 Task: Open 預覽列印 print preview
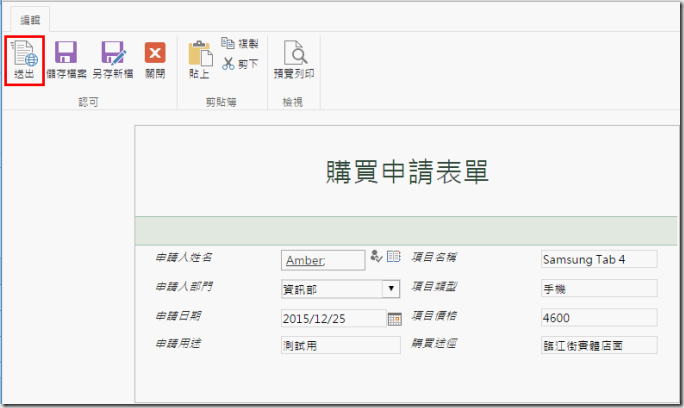point(294,60)
